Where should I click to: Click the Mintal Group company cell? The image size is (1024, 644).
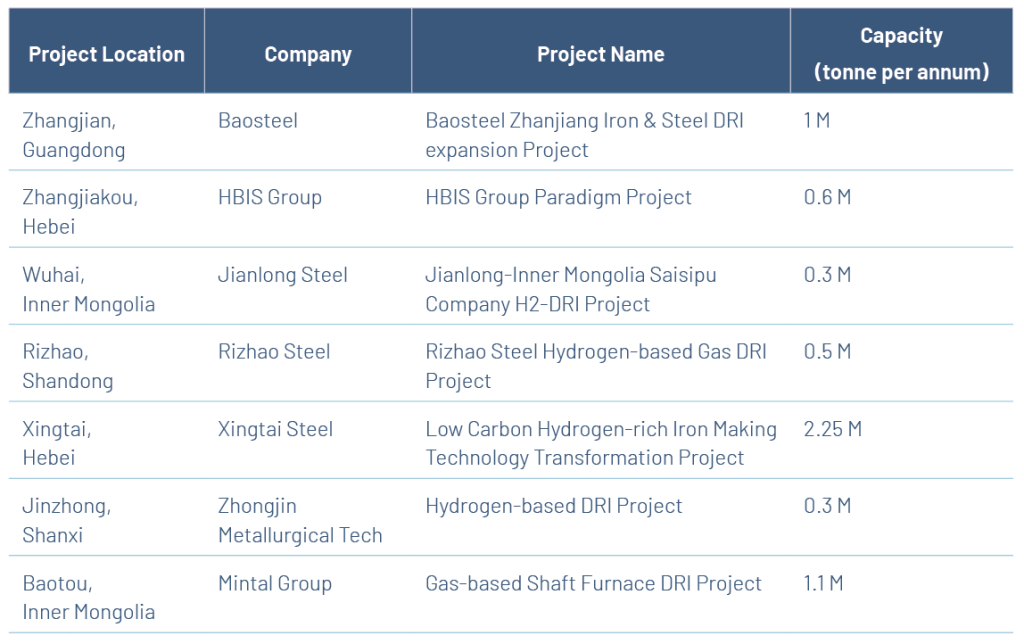[275, 583]
